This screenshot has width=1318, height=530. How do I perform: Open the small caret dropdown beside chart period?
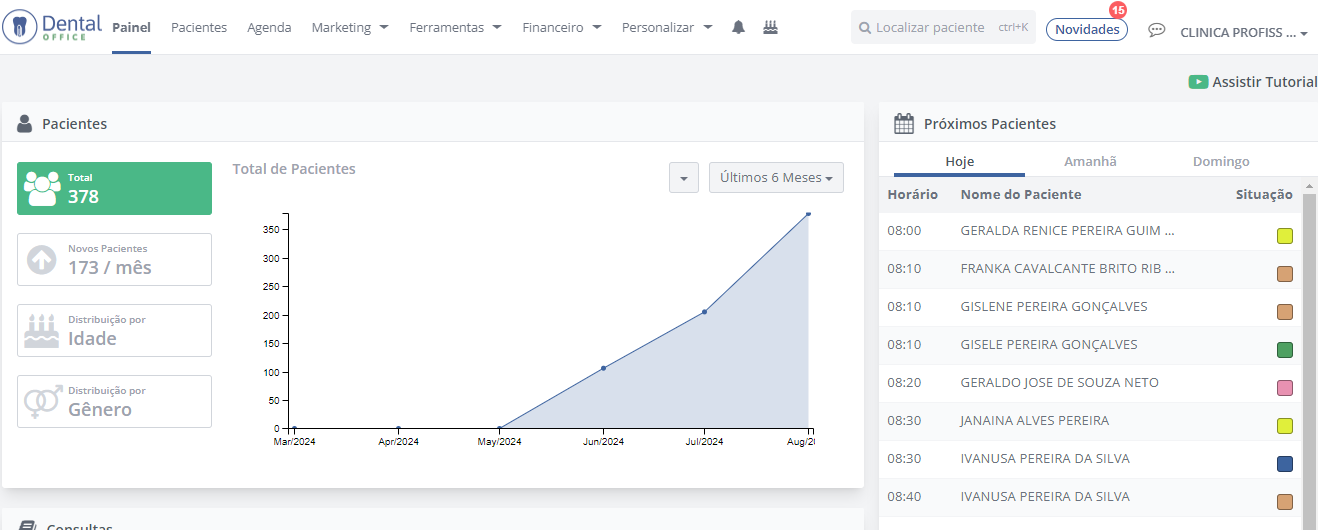(x=683, y=178)
